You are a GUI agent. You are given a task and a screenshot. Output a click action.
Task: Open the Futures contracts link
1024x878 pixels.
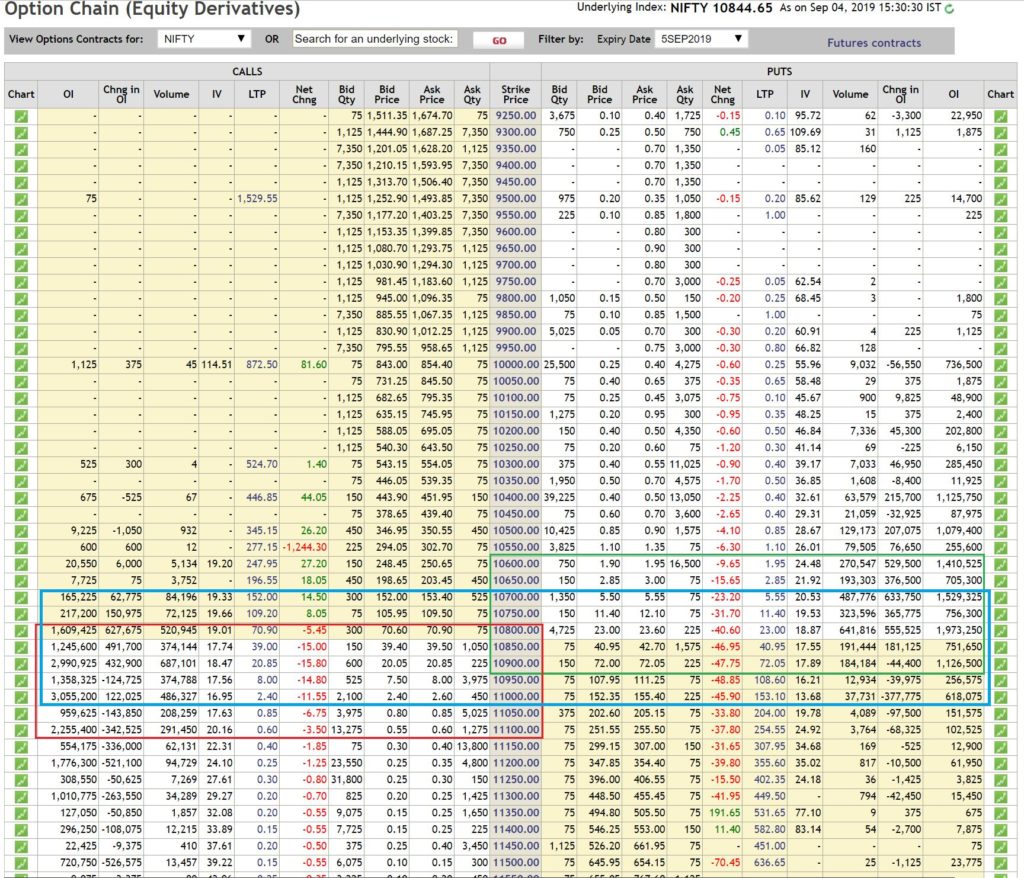click(874, 43)
